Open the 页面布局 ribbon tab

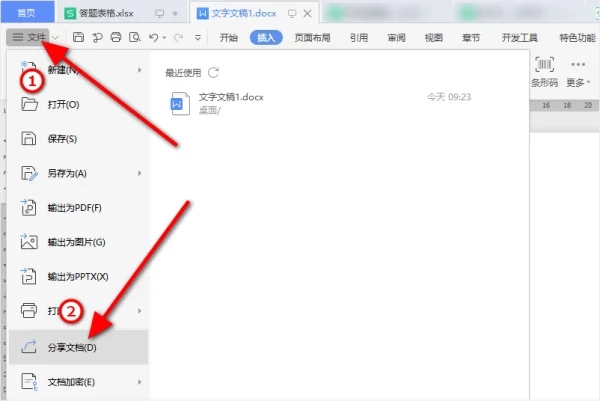point(312,37)
